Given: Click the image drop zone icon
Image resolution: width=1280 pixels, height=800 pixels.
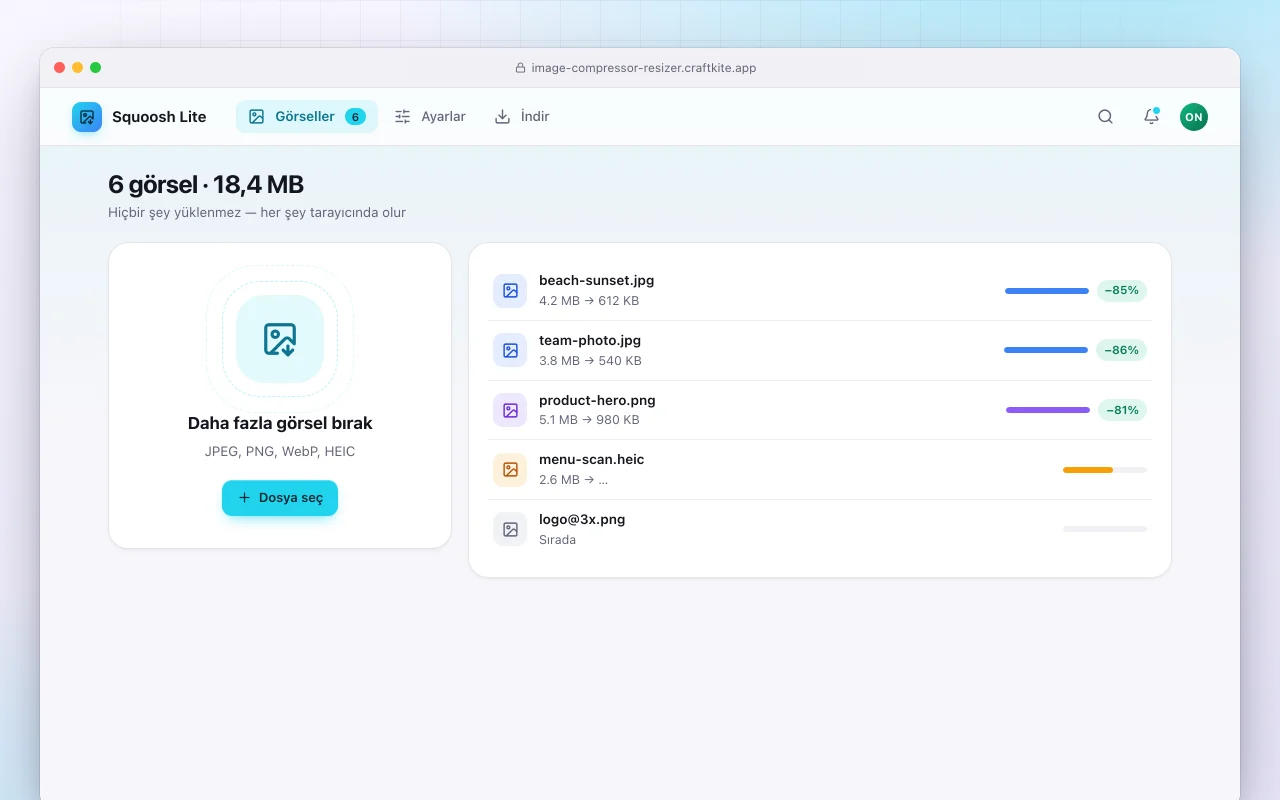Looking at the screenshot, I should pos(280,339).
